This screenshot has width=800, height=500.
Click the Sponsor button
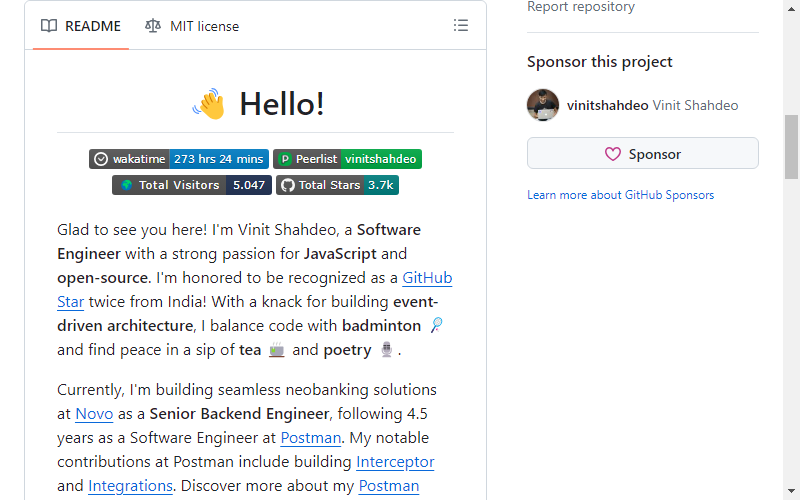point(642,153)
